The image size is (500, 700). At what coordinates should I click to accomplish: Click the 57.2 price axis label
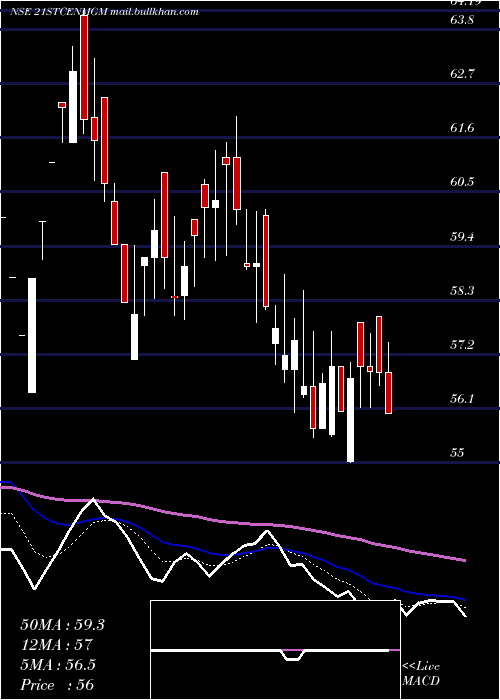coord(462,345)
